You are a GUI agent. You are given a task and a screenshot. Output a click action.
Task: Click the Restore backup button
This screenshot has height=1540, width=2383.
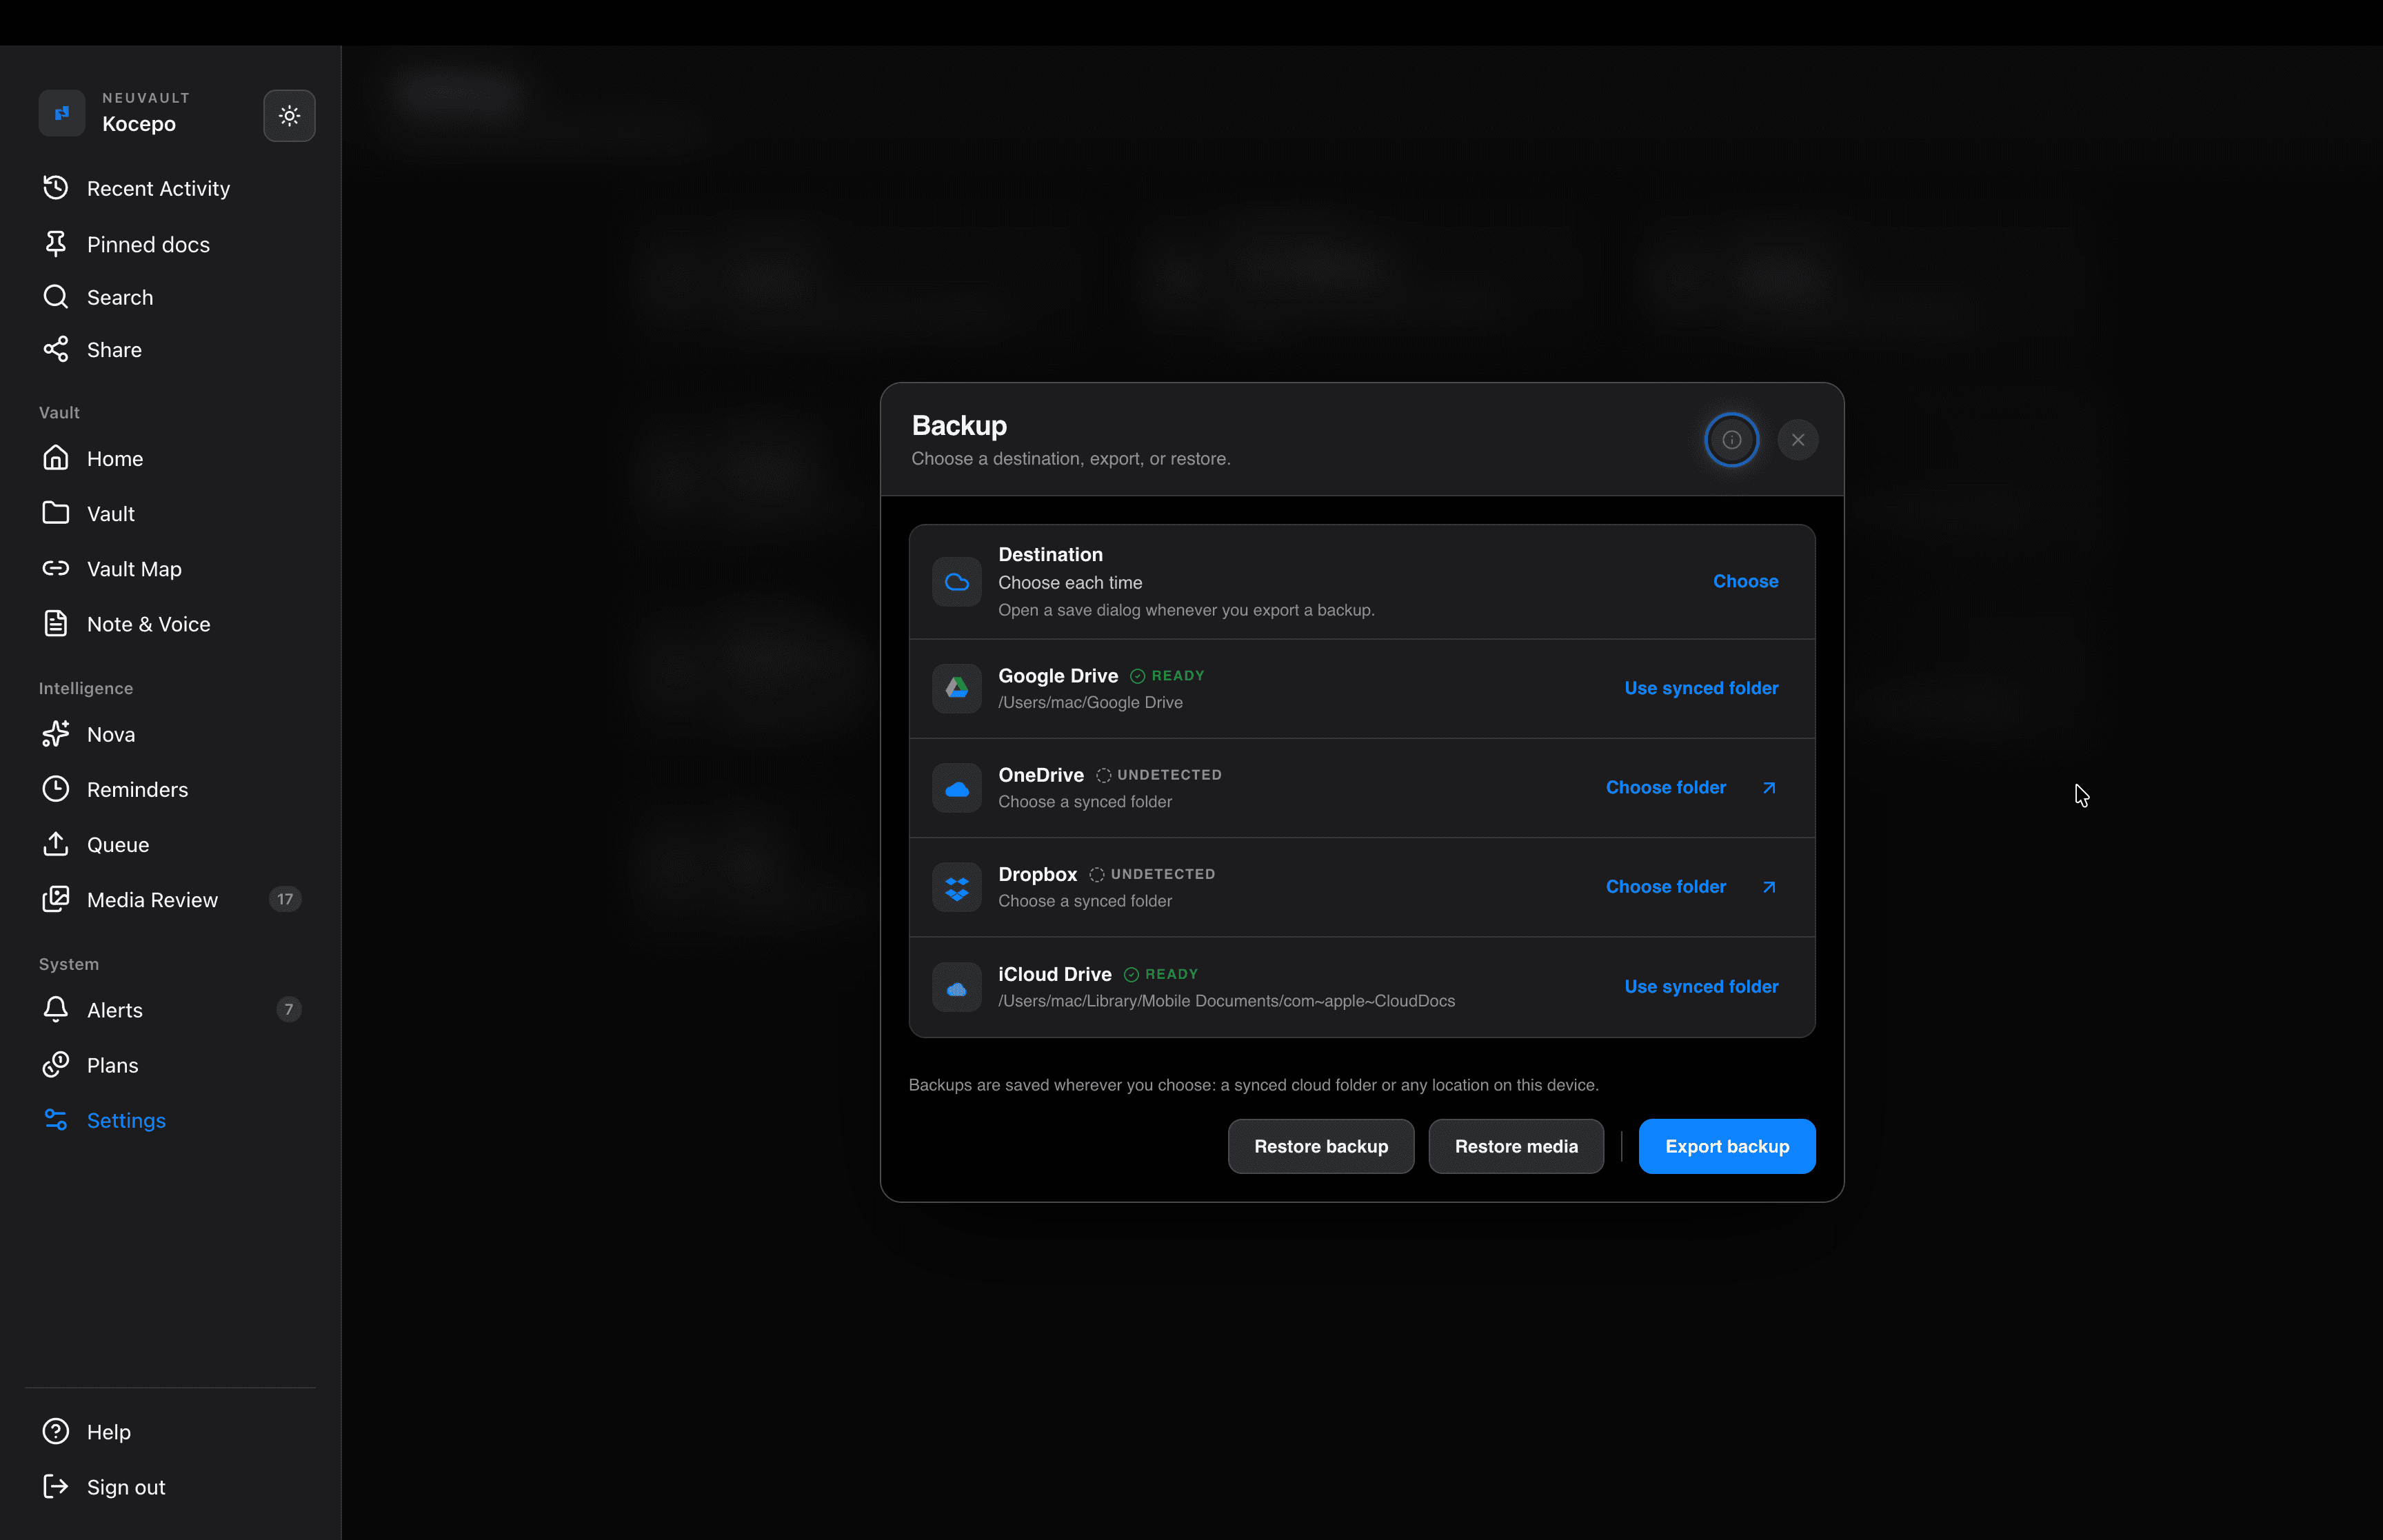coord(1320,1146)
